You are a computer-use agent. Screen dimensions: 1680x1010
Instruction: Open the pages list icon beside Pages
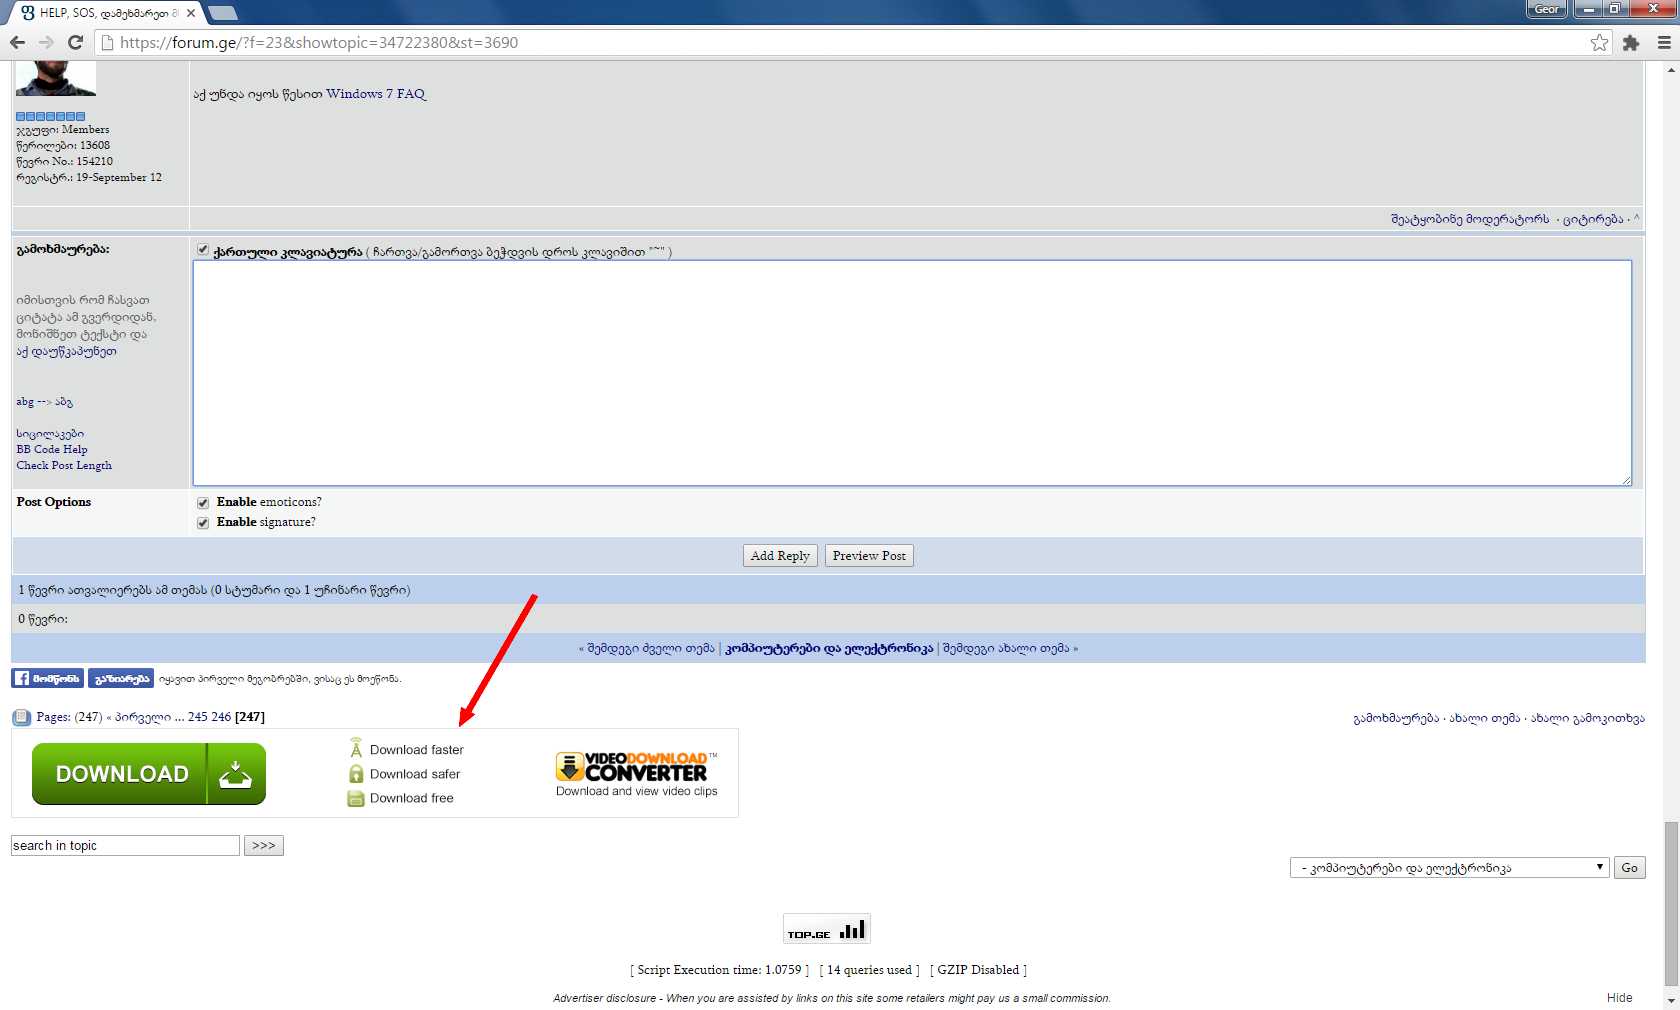[x=22, y=717]
